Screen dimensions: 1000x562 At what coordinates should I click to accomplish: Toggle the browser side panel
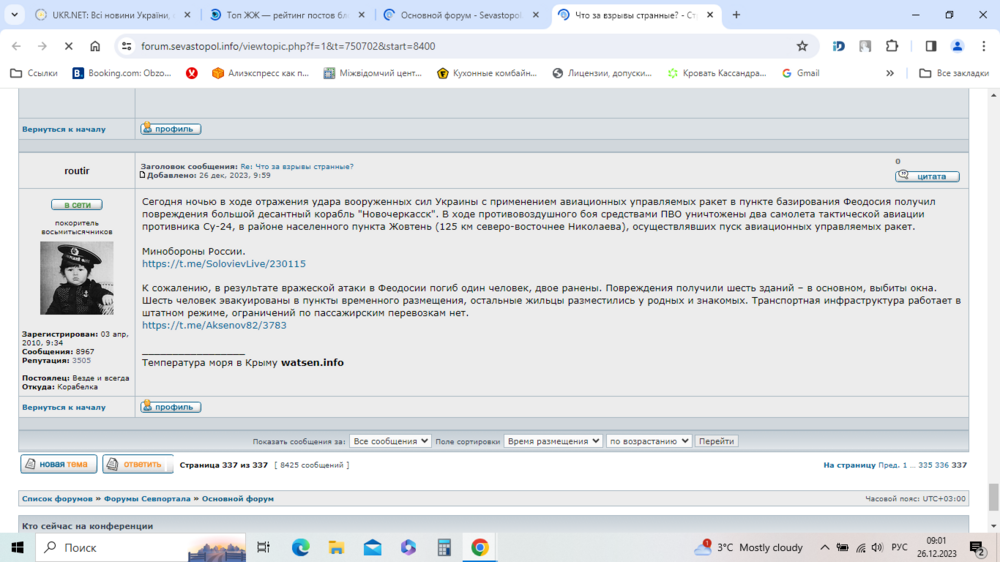930,46
